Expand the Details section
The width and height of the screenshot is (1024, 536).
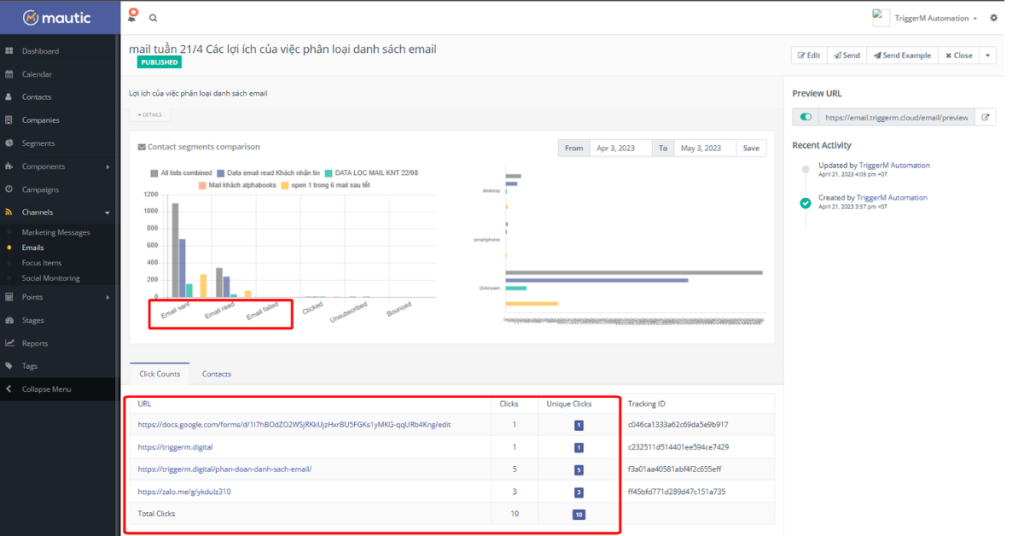[x=149, y=114]
